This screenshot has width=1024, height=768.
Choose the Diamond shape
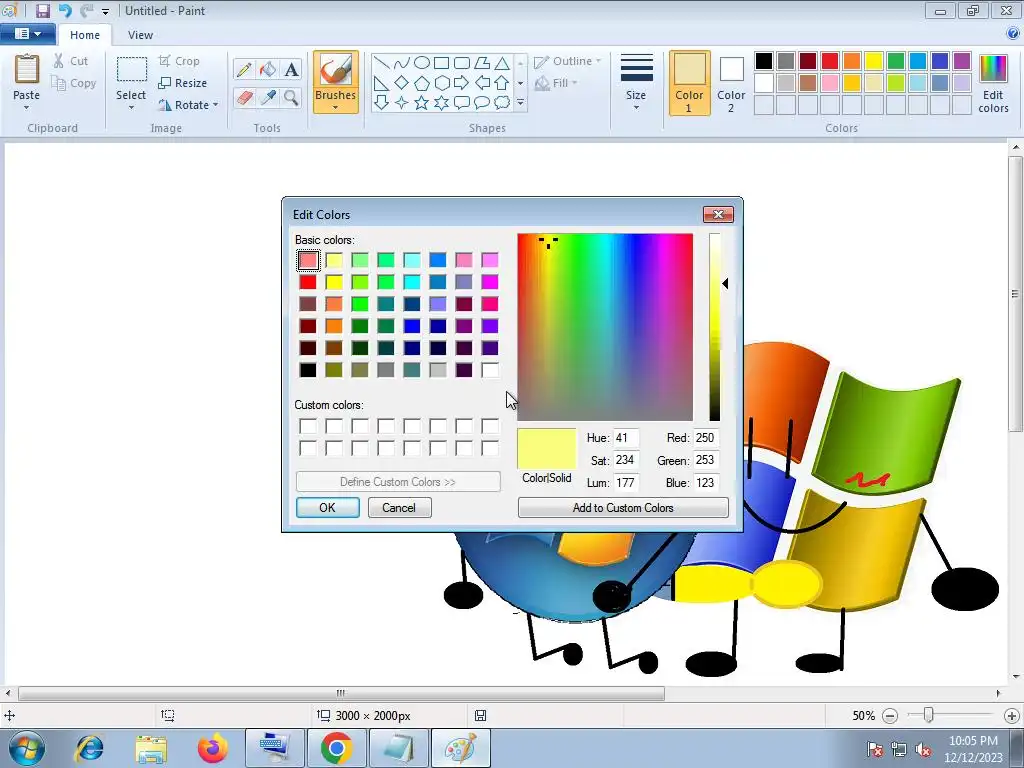point(402,83)
